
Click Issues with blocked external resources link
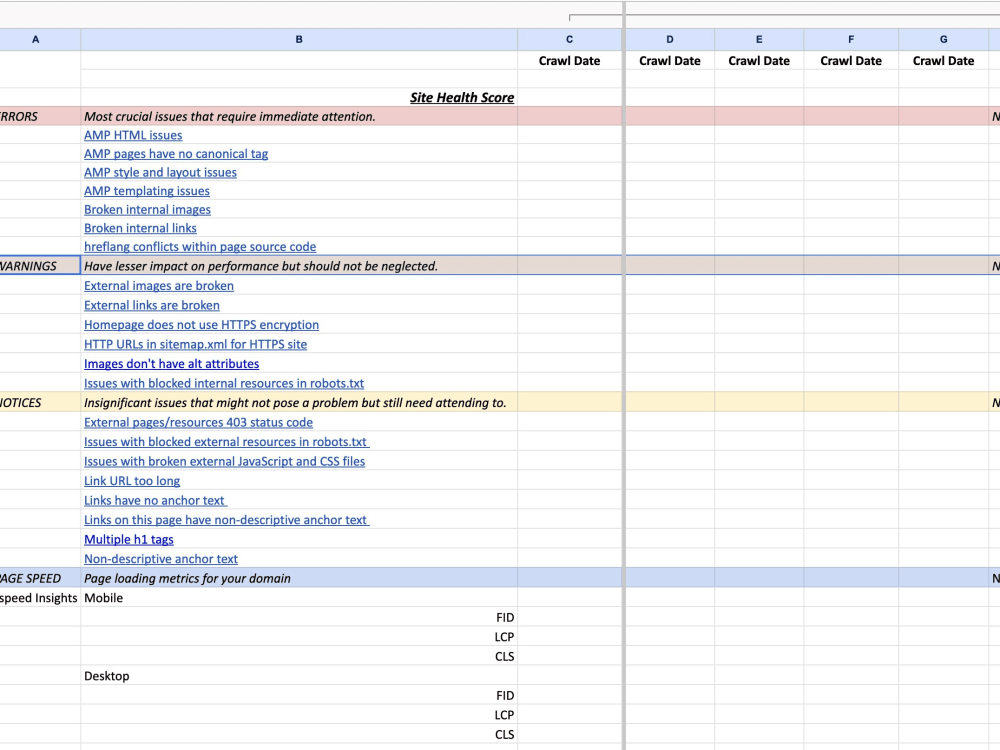tap(226, 442)
